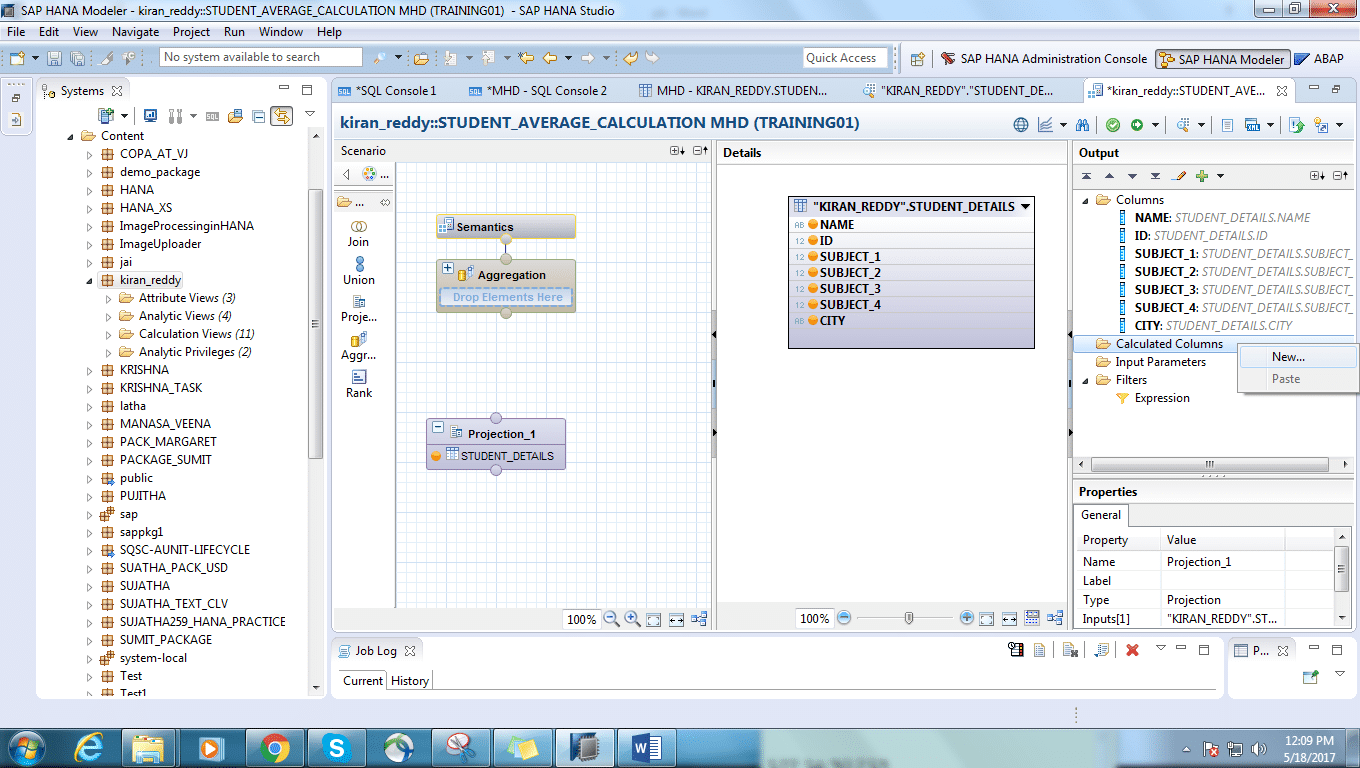Collapse the Columns folder in Output
1360x768 pixels.
1086,200
